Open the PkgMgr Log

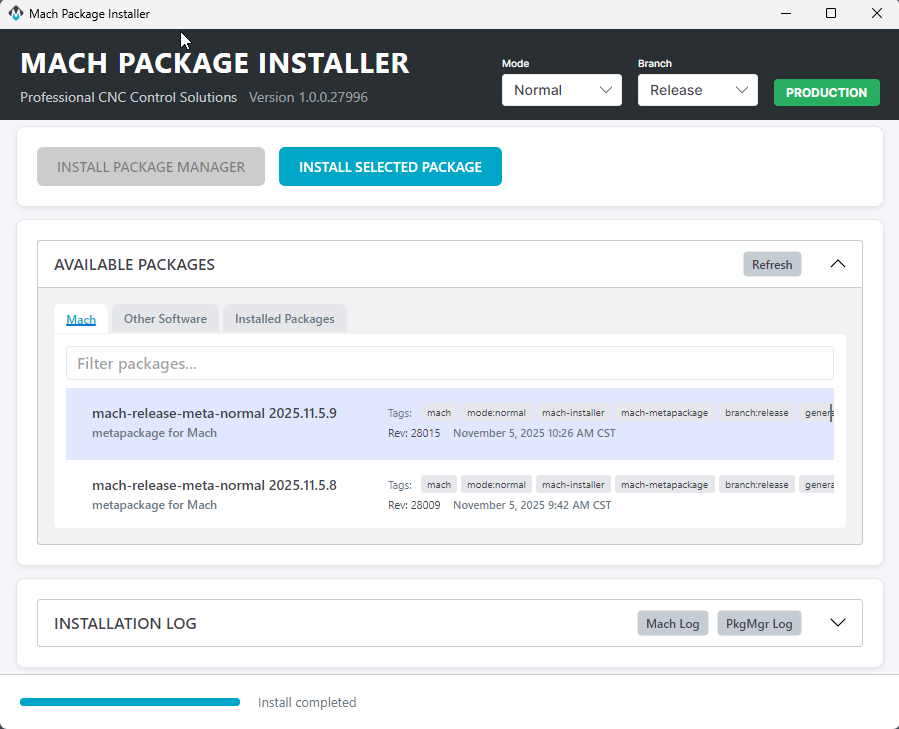click(x=759, y=623)
